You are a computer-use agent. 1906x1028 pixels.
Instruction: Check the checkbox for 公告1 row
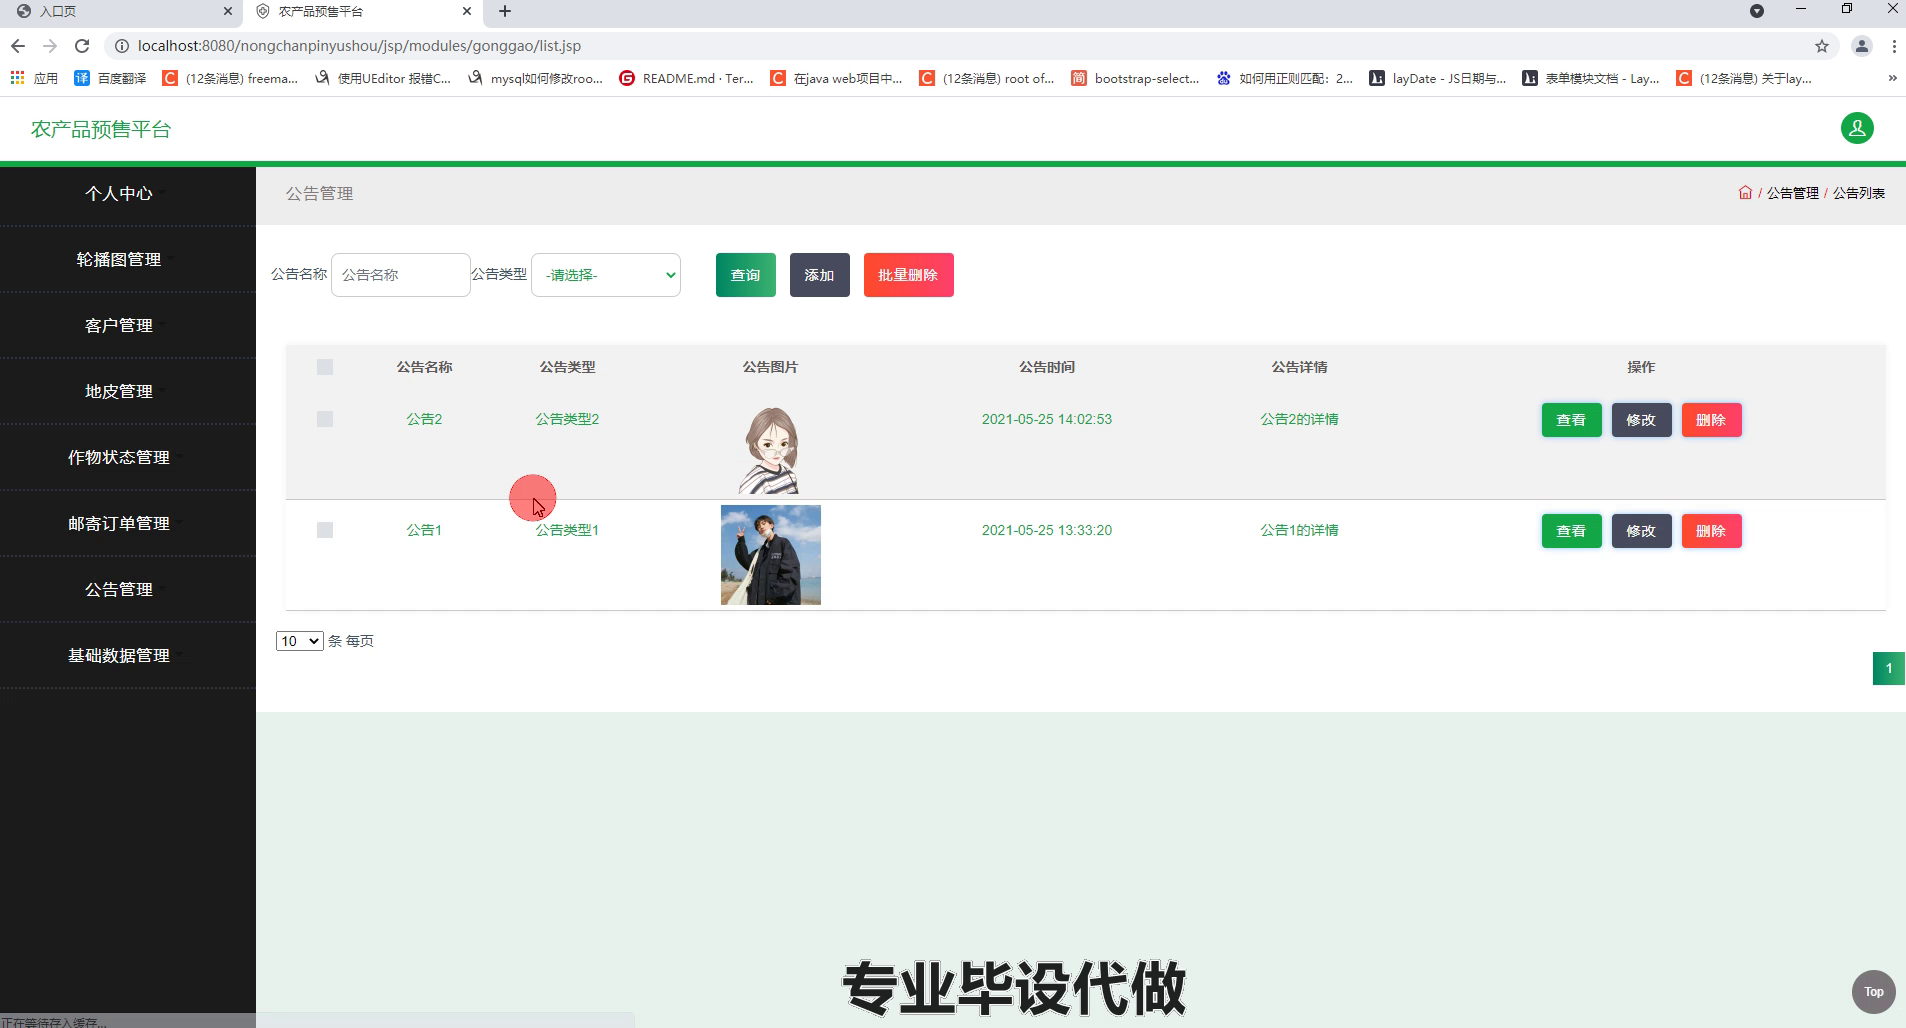[325, 530]
